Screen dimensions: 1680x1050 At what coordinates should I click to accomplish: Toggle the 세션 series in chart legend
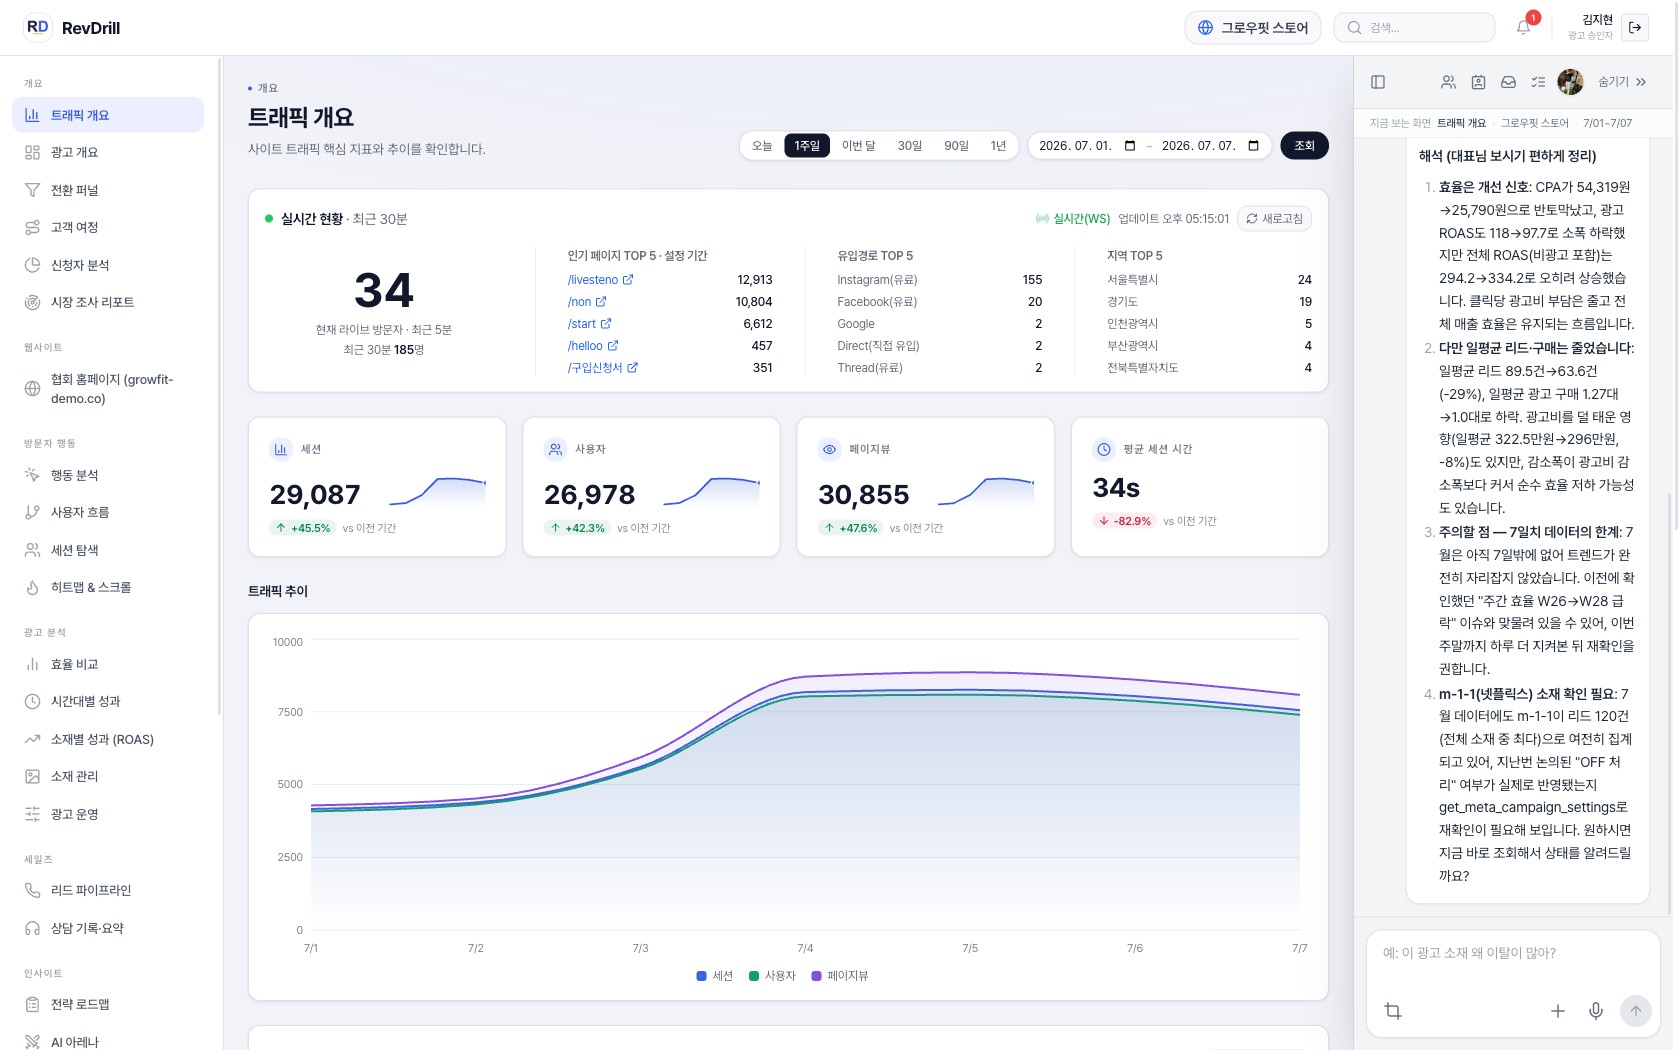[715, 976]
